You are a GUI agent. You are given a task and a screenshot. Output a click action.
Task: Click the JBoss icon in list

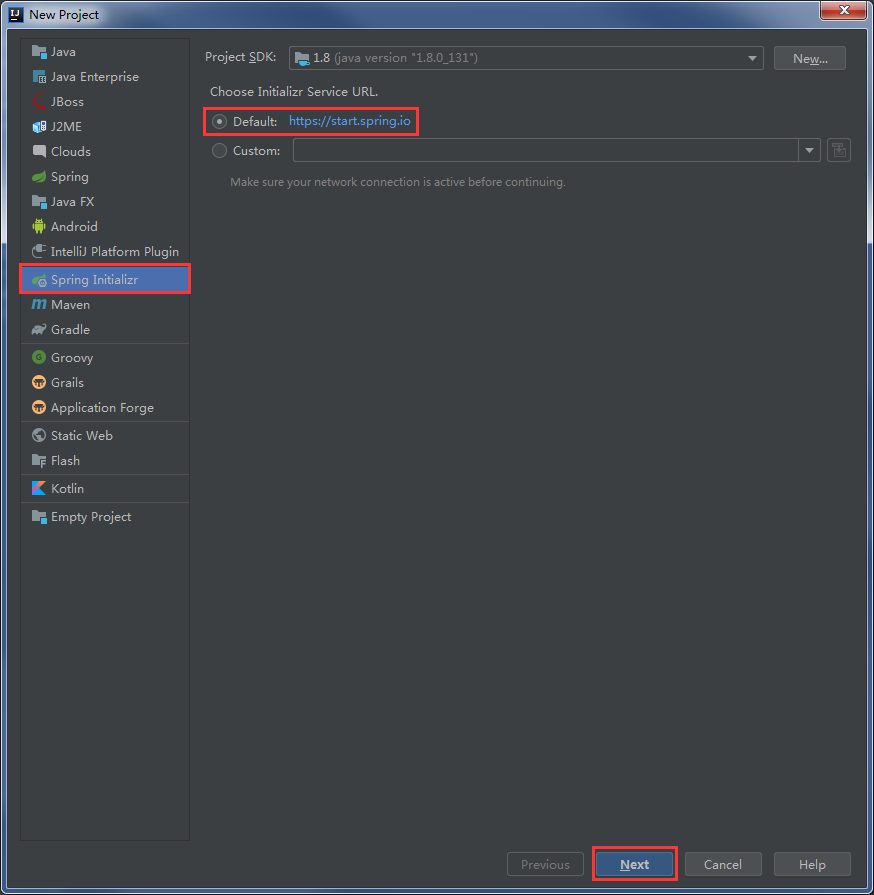39,102
